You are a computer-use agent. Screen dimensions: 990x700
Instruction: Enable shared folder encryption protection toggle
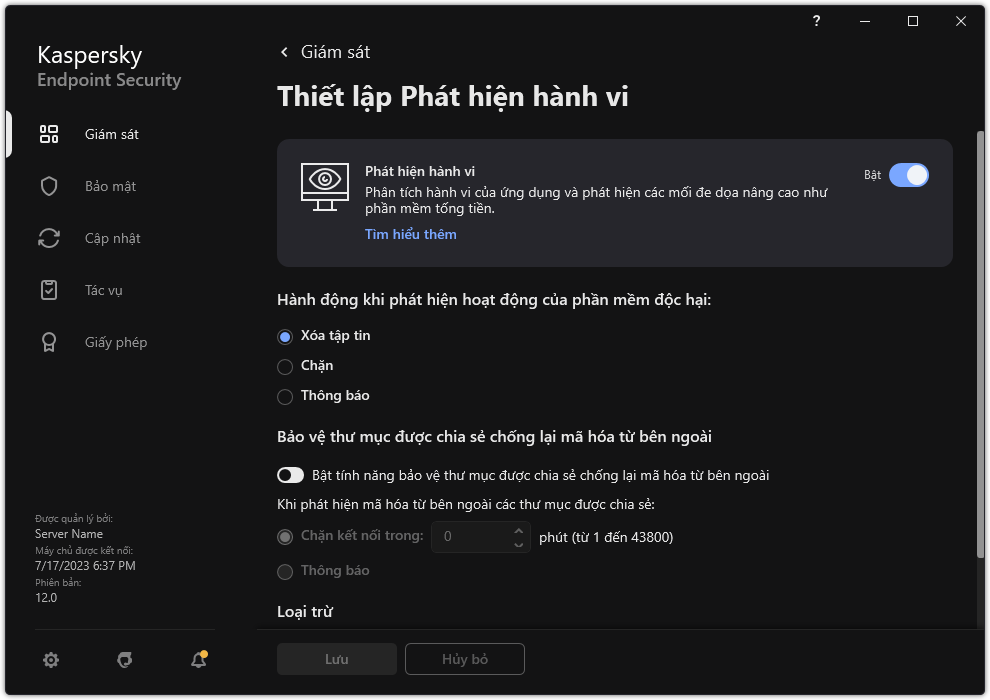(x=291, y=475)
